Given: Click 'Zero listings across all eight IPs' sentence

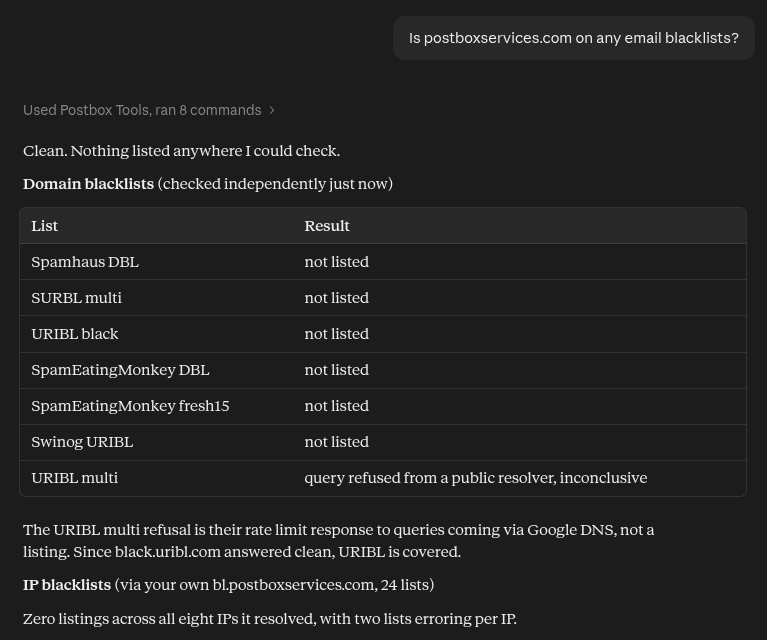Looking at the screenshot, I should pyautogui.click(x=270, y=619).
